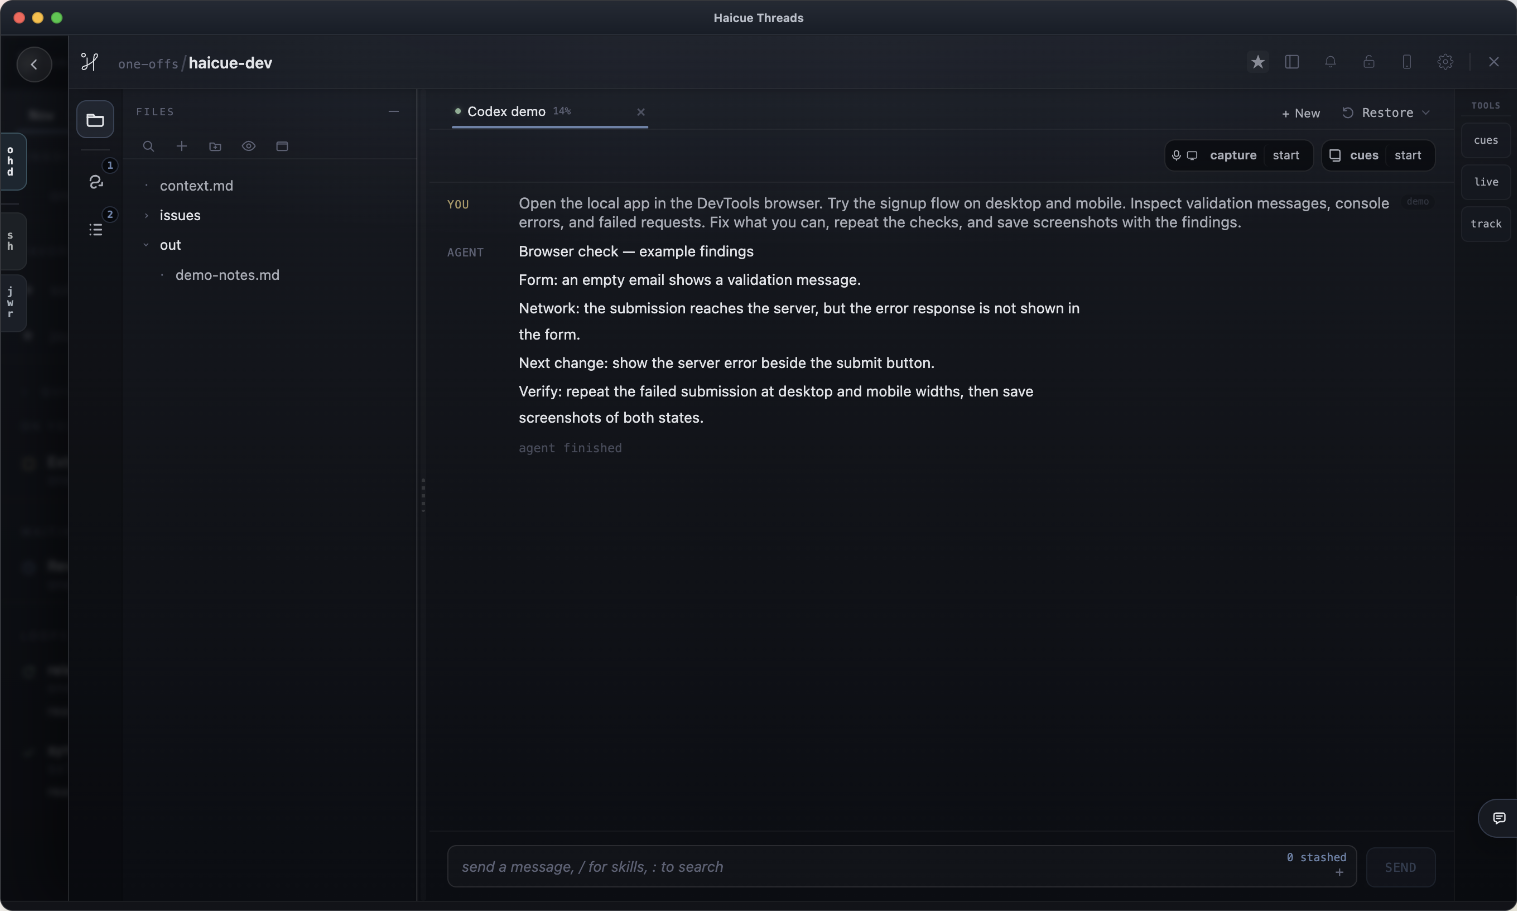Open notifications with the bell icon
The width and height of the screenshot is (1517, 911).
click(1330, 62)
